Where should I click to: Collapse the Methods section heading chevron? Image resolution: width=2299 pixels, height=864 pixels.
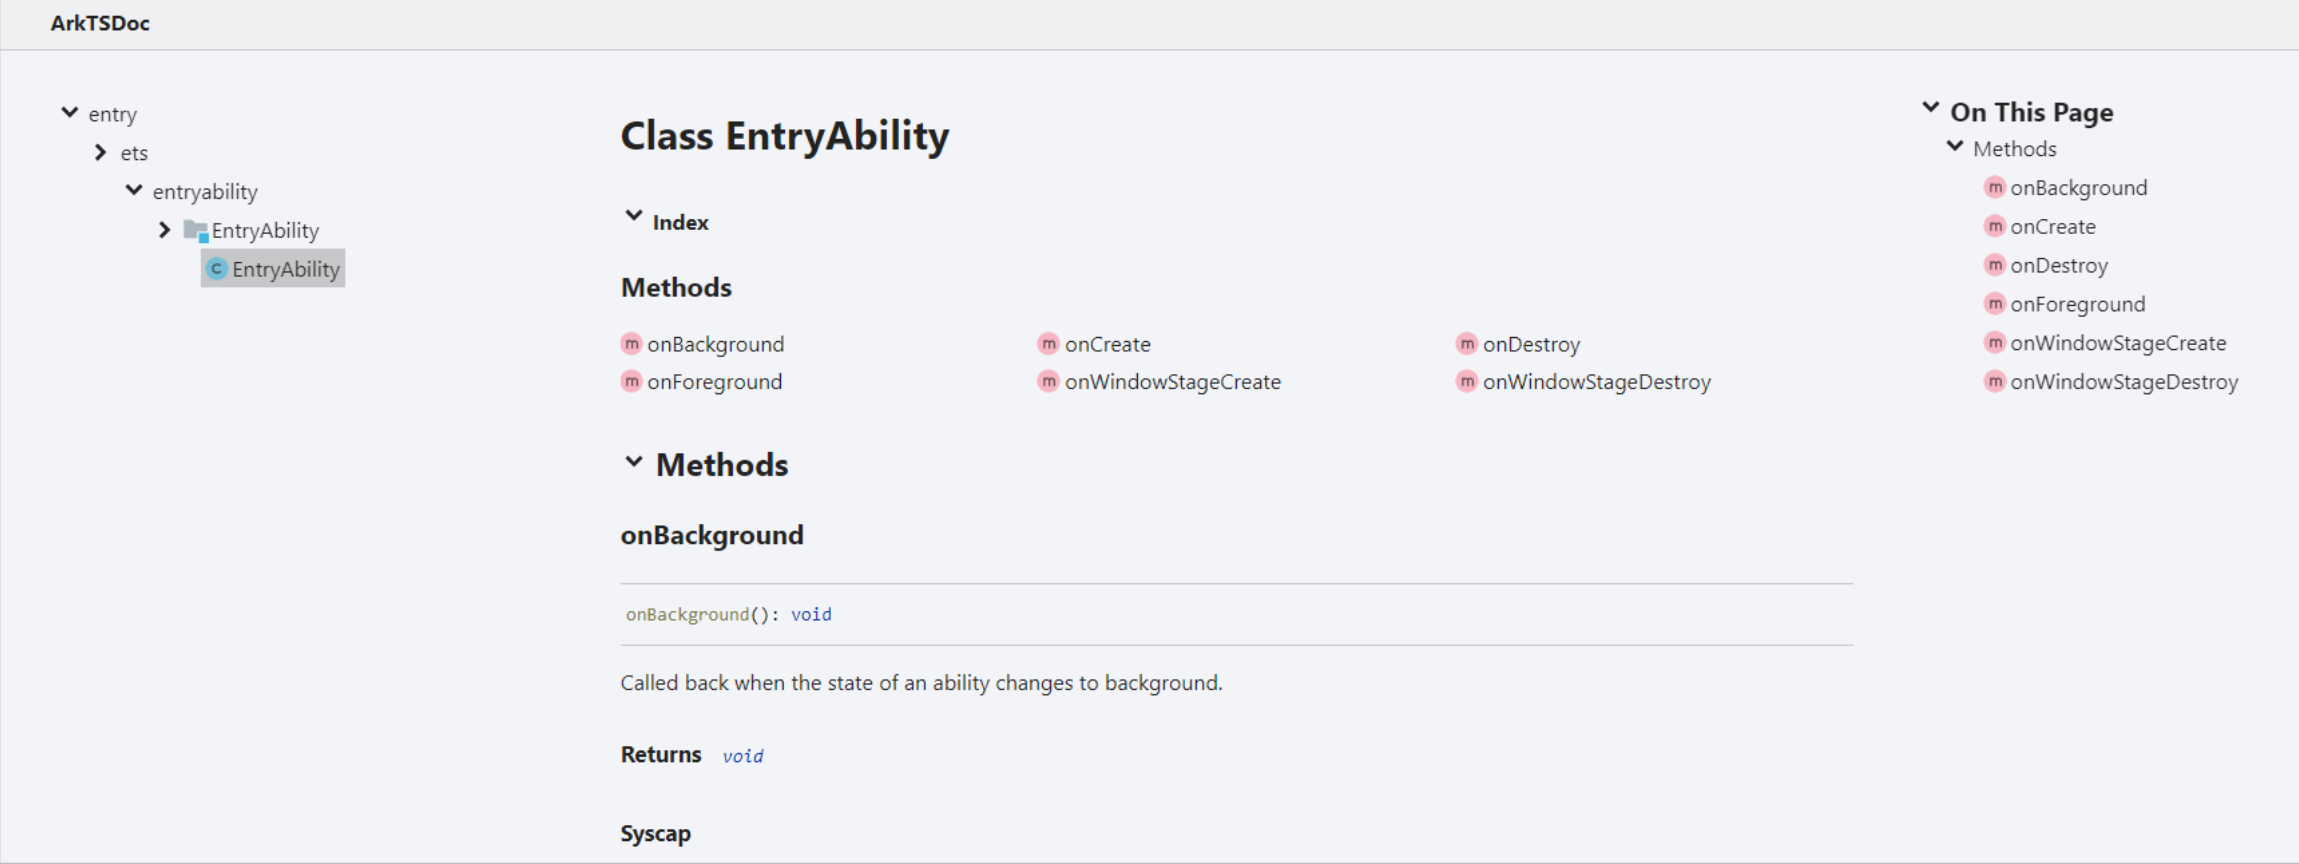(x=634, y=462)
